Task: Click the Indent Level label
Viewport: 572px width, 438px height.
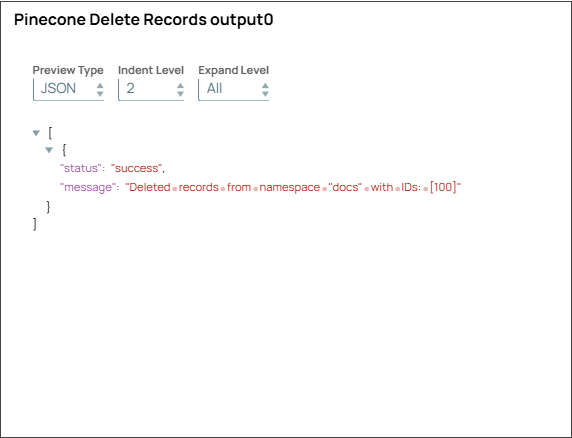Action: point(151,70)
